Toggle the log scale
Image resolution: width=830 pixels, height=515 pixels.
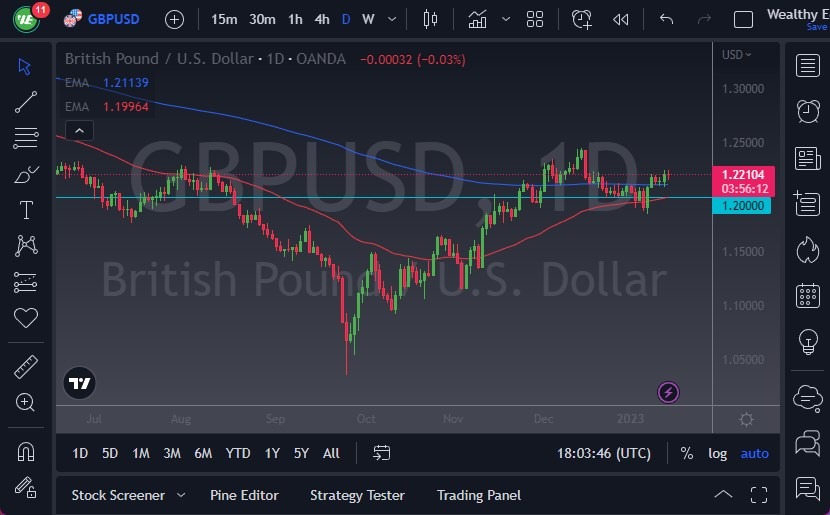coord(717,454)
